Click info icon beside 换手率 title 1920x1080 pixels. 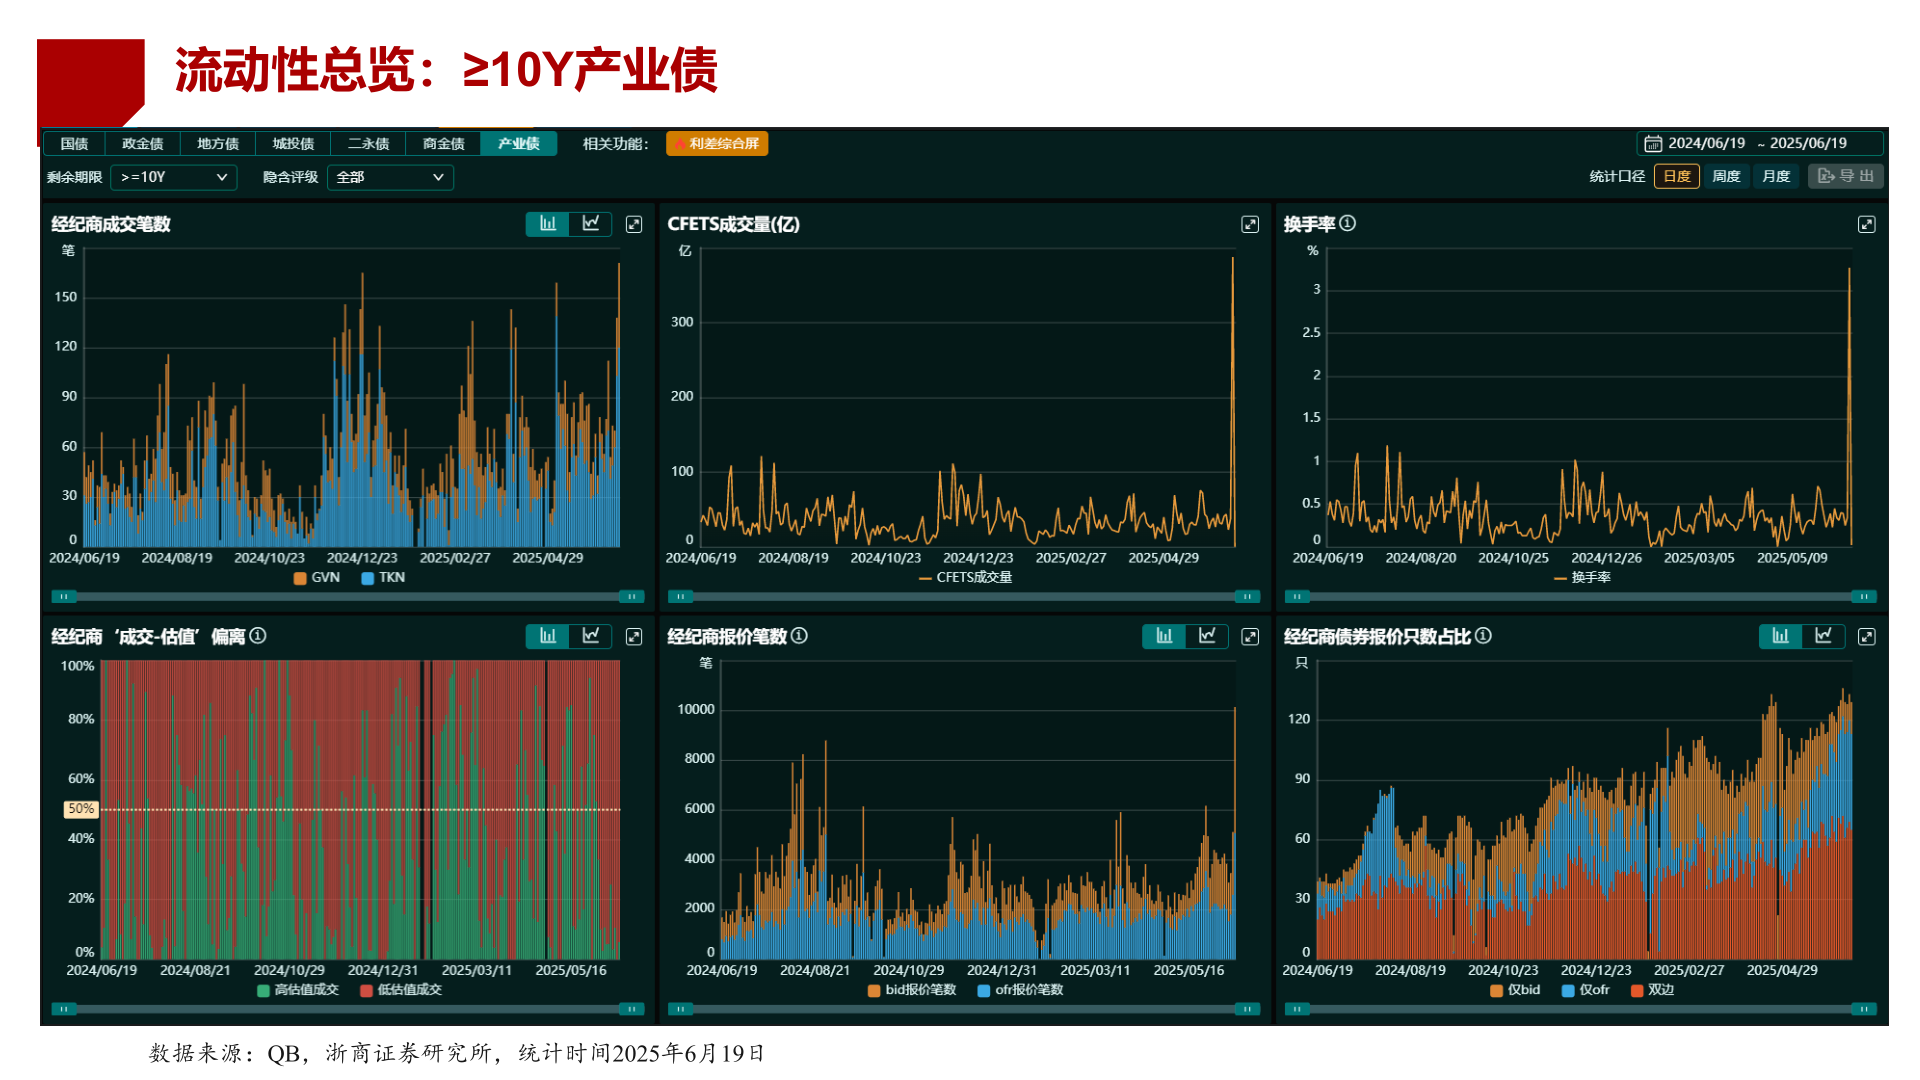[x=1348, y=223]
